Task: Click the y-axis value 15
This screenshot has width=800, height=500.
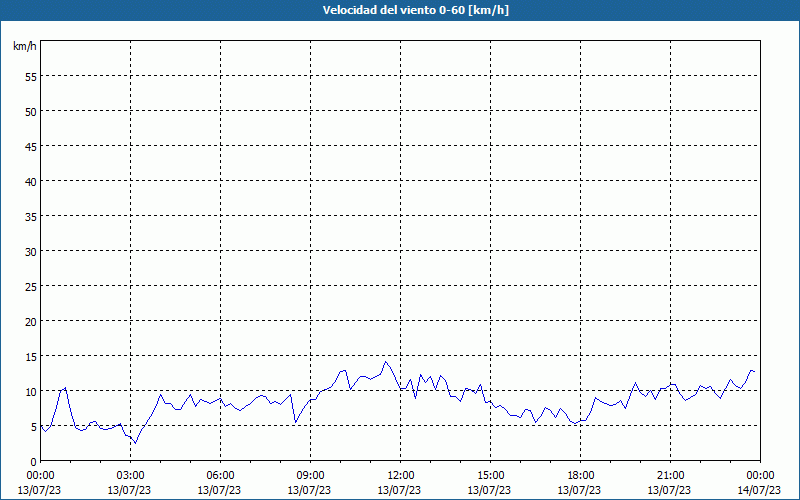Action: click(x=31, y=357)
